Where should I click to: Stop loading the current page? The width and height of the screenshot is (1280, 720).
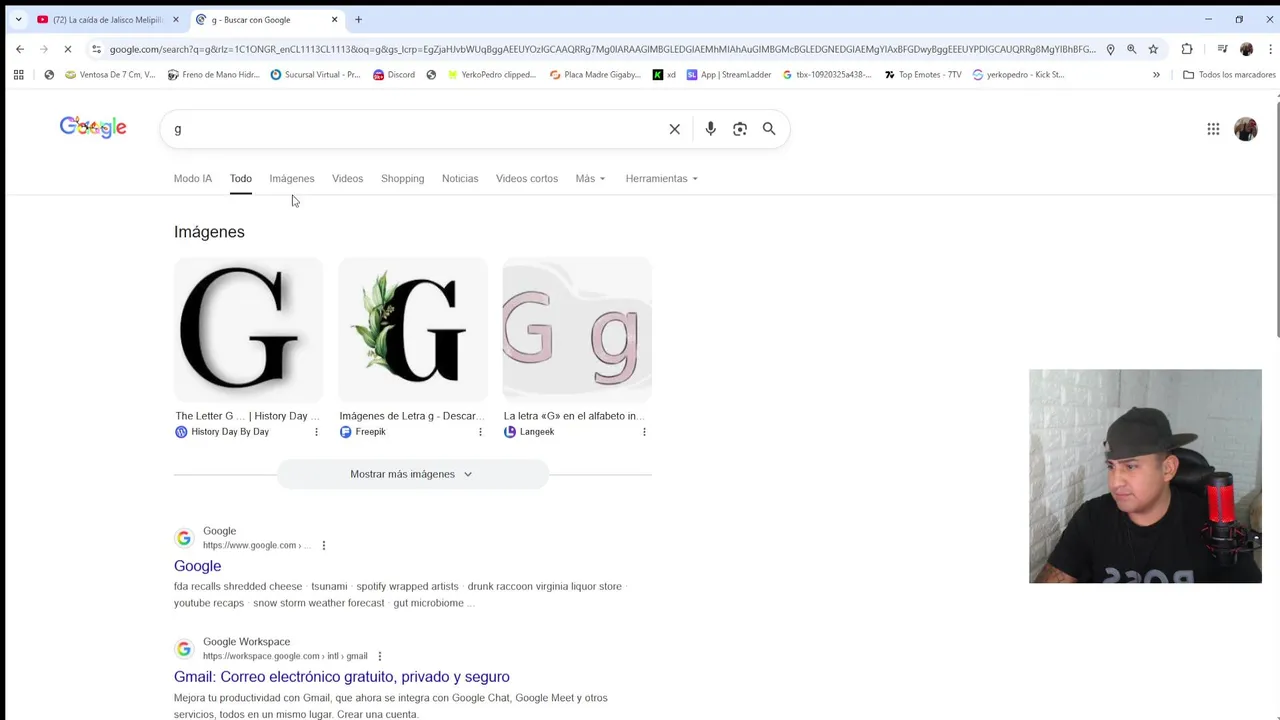[x=67, y=49]
